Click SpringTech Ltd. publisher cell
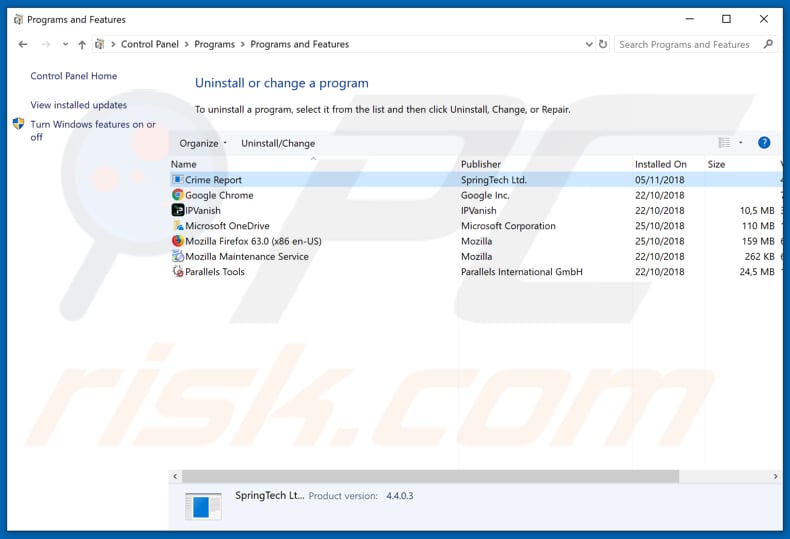 tap(494, 180)
